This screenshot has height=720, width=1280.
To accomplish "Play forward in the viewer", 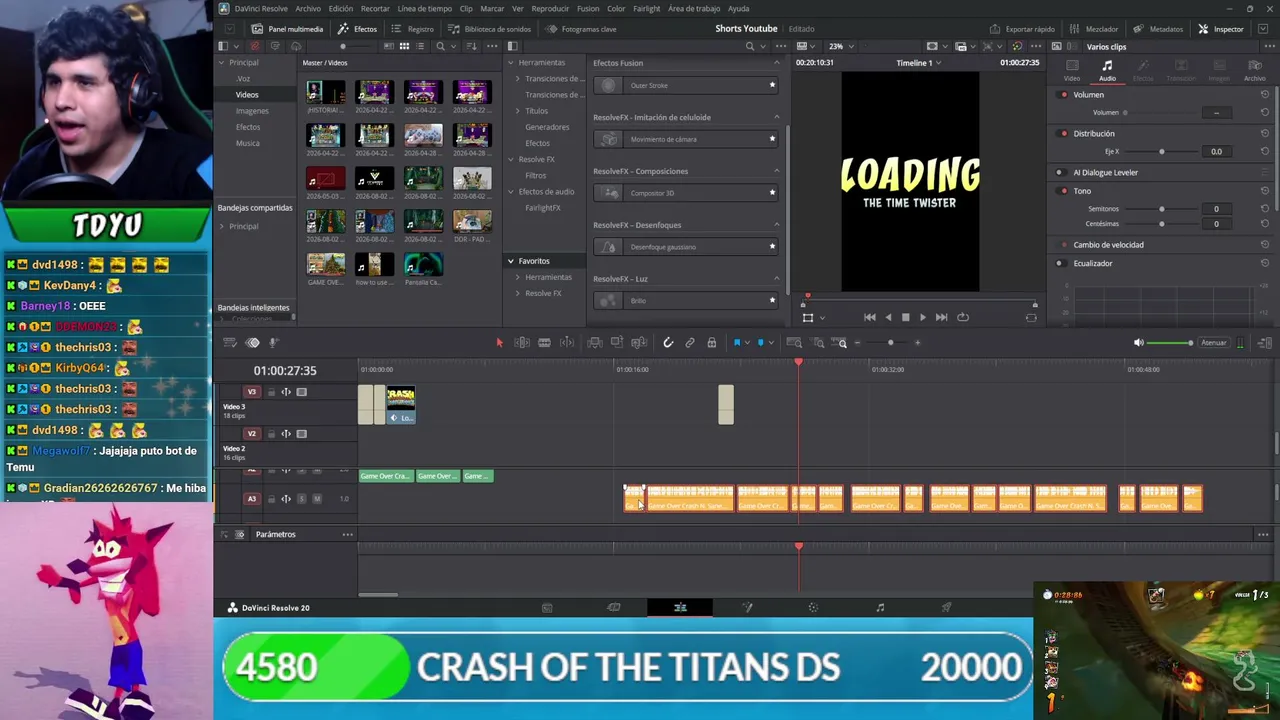I will coord(922,317).
